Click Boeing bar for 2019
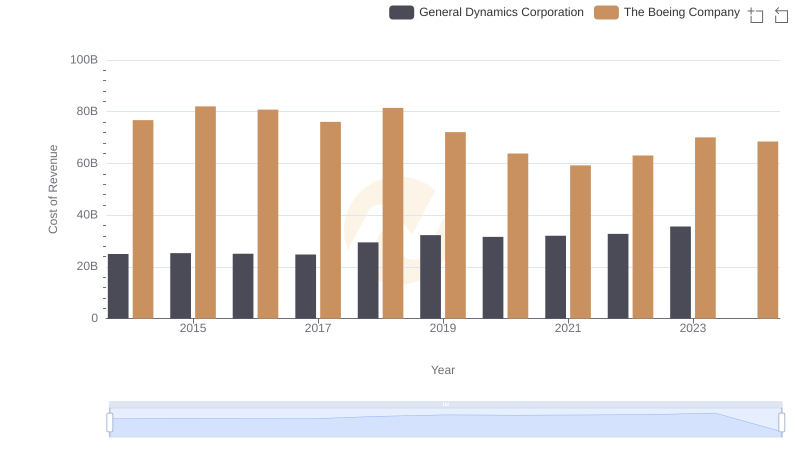This screenshot has width=800, height=461. [456, 225]
